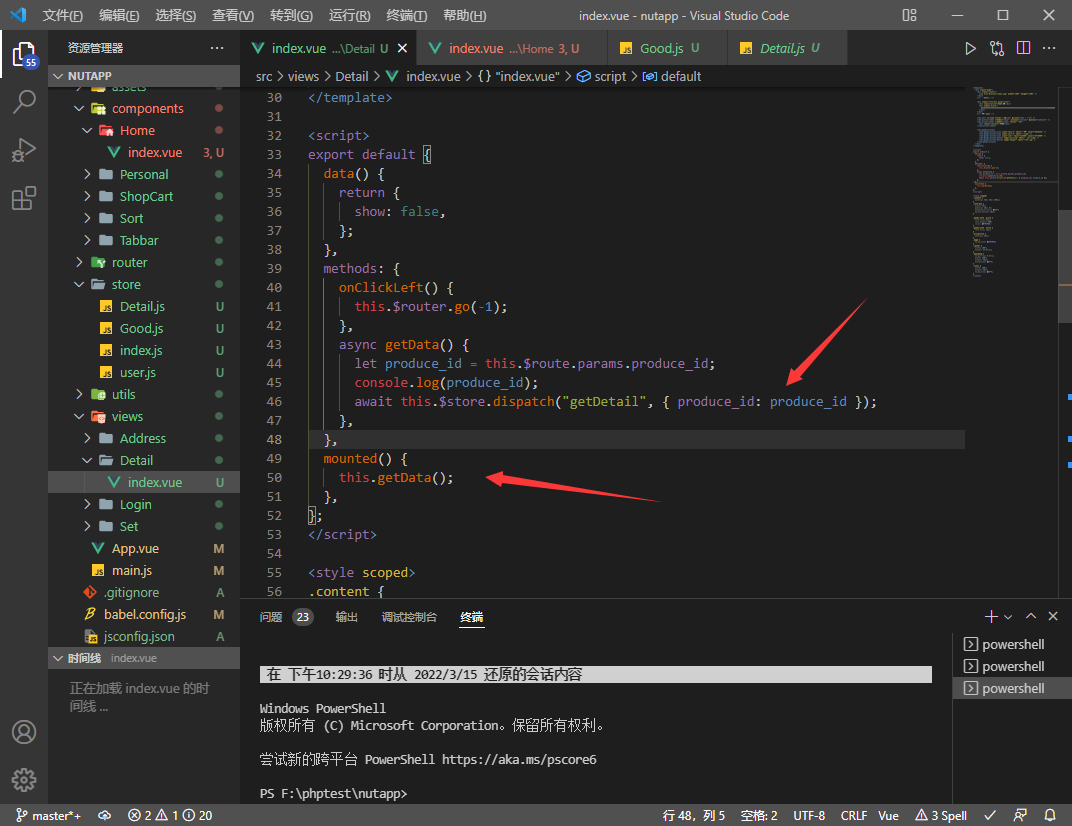Open the Extensions view icon
This screenshot has width=1072, height=826.
[24, 198]
